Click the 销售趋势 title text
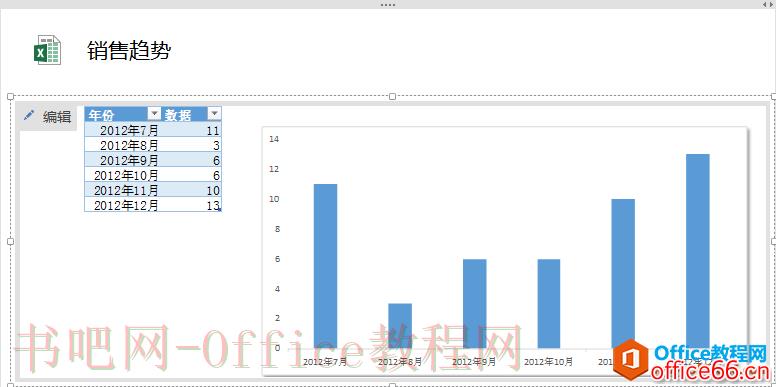776x387 pixels. point(129,50)
